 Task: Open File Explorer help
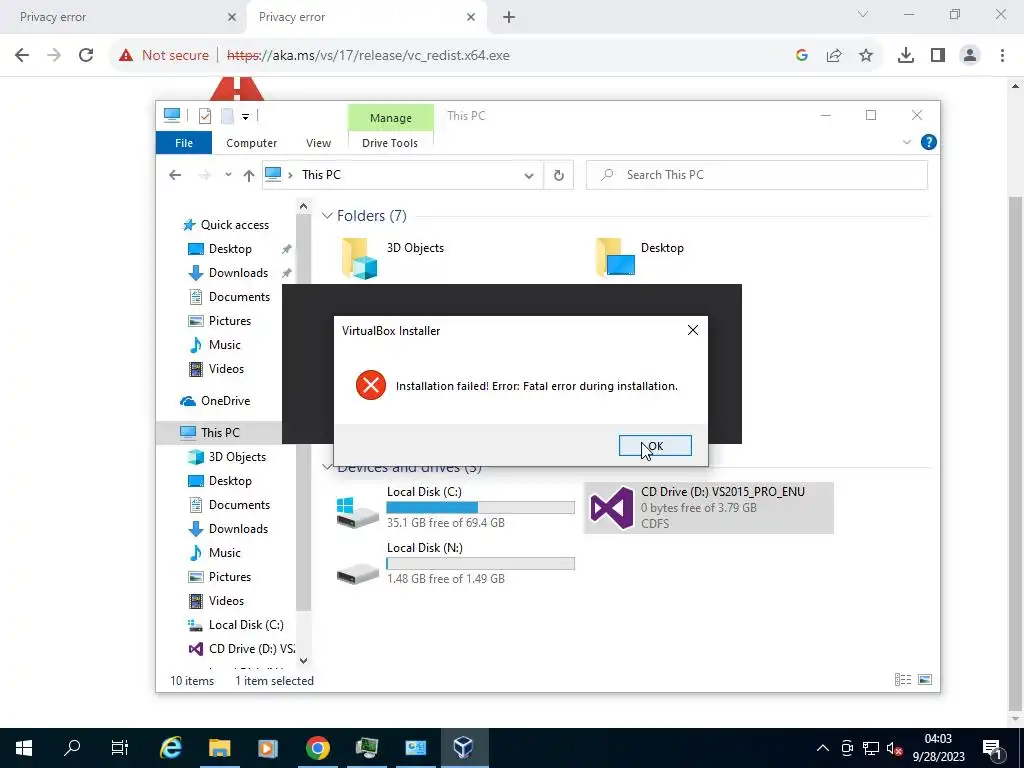(928, 142)
